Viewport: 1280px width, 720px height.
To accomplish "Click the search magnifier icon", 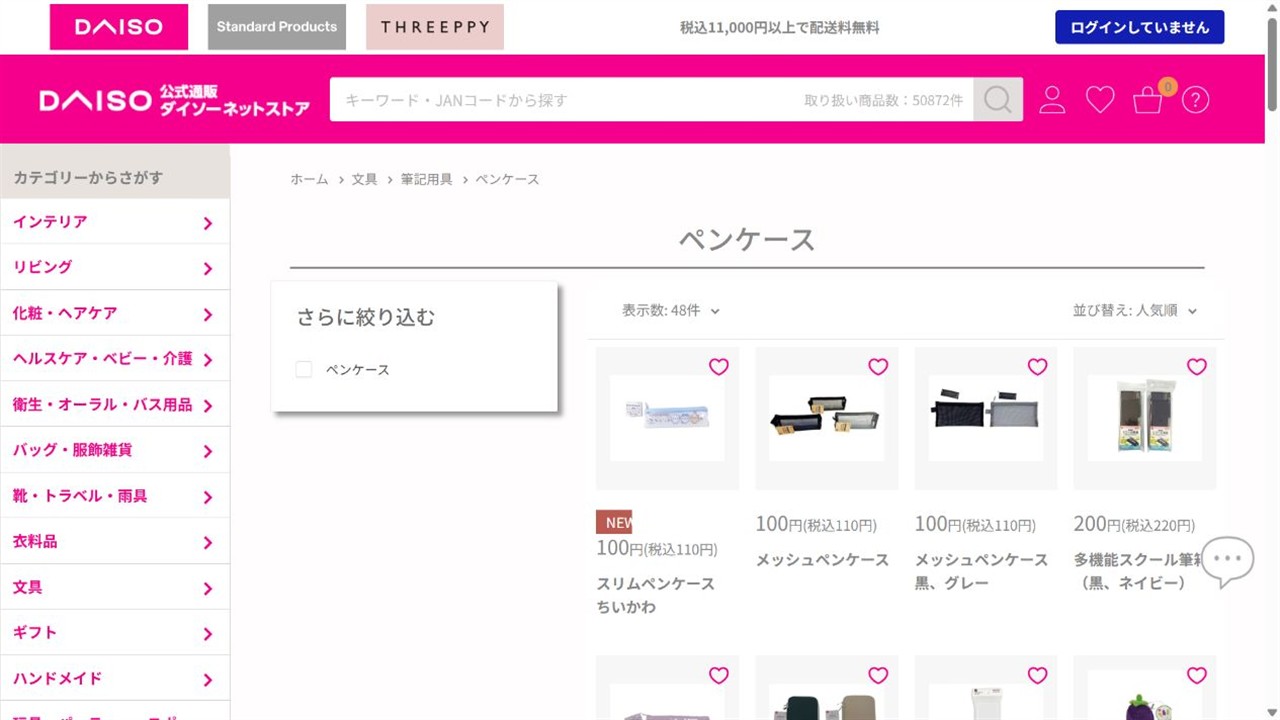I will click(998, 99).
